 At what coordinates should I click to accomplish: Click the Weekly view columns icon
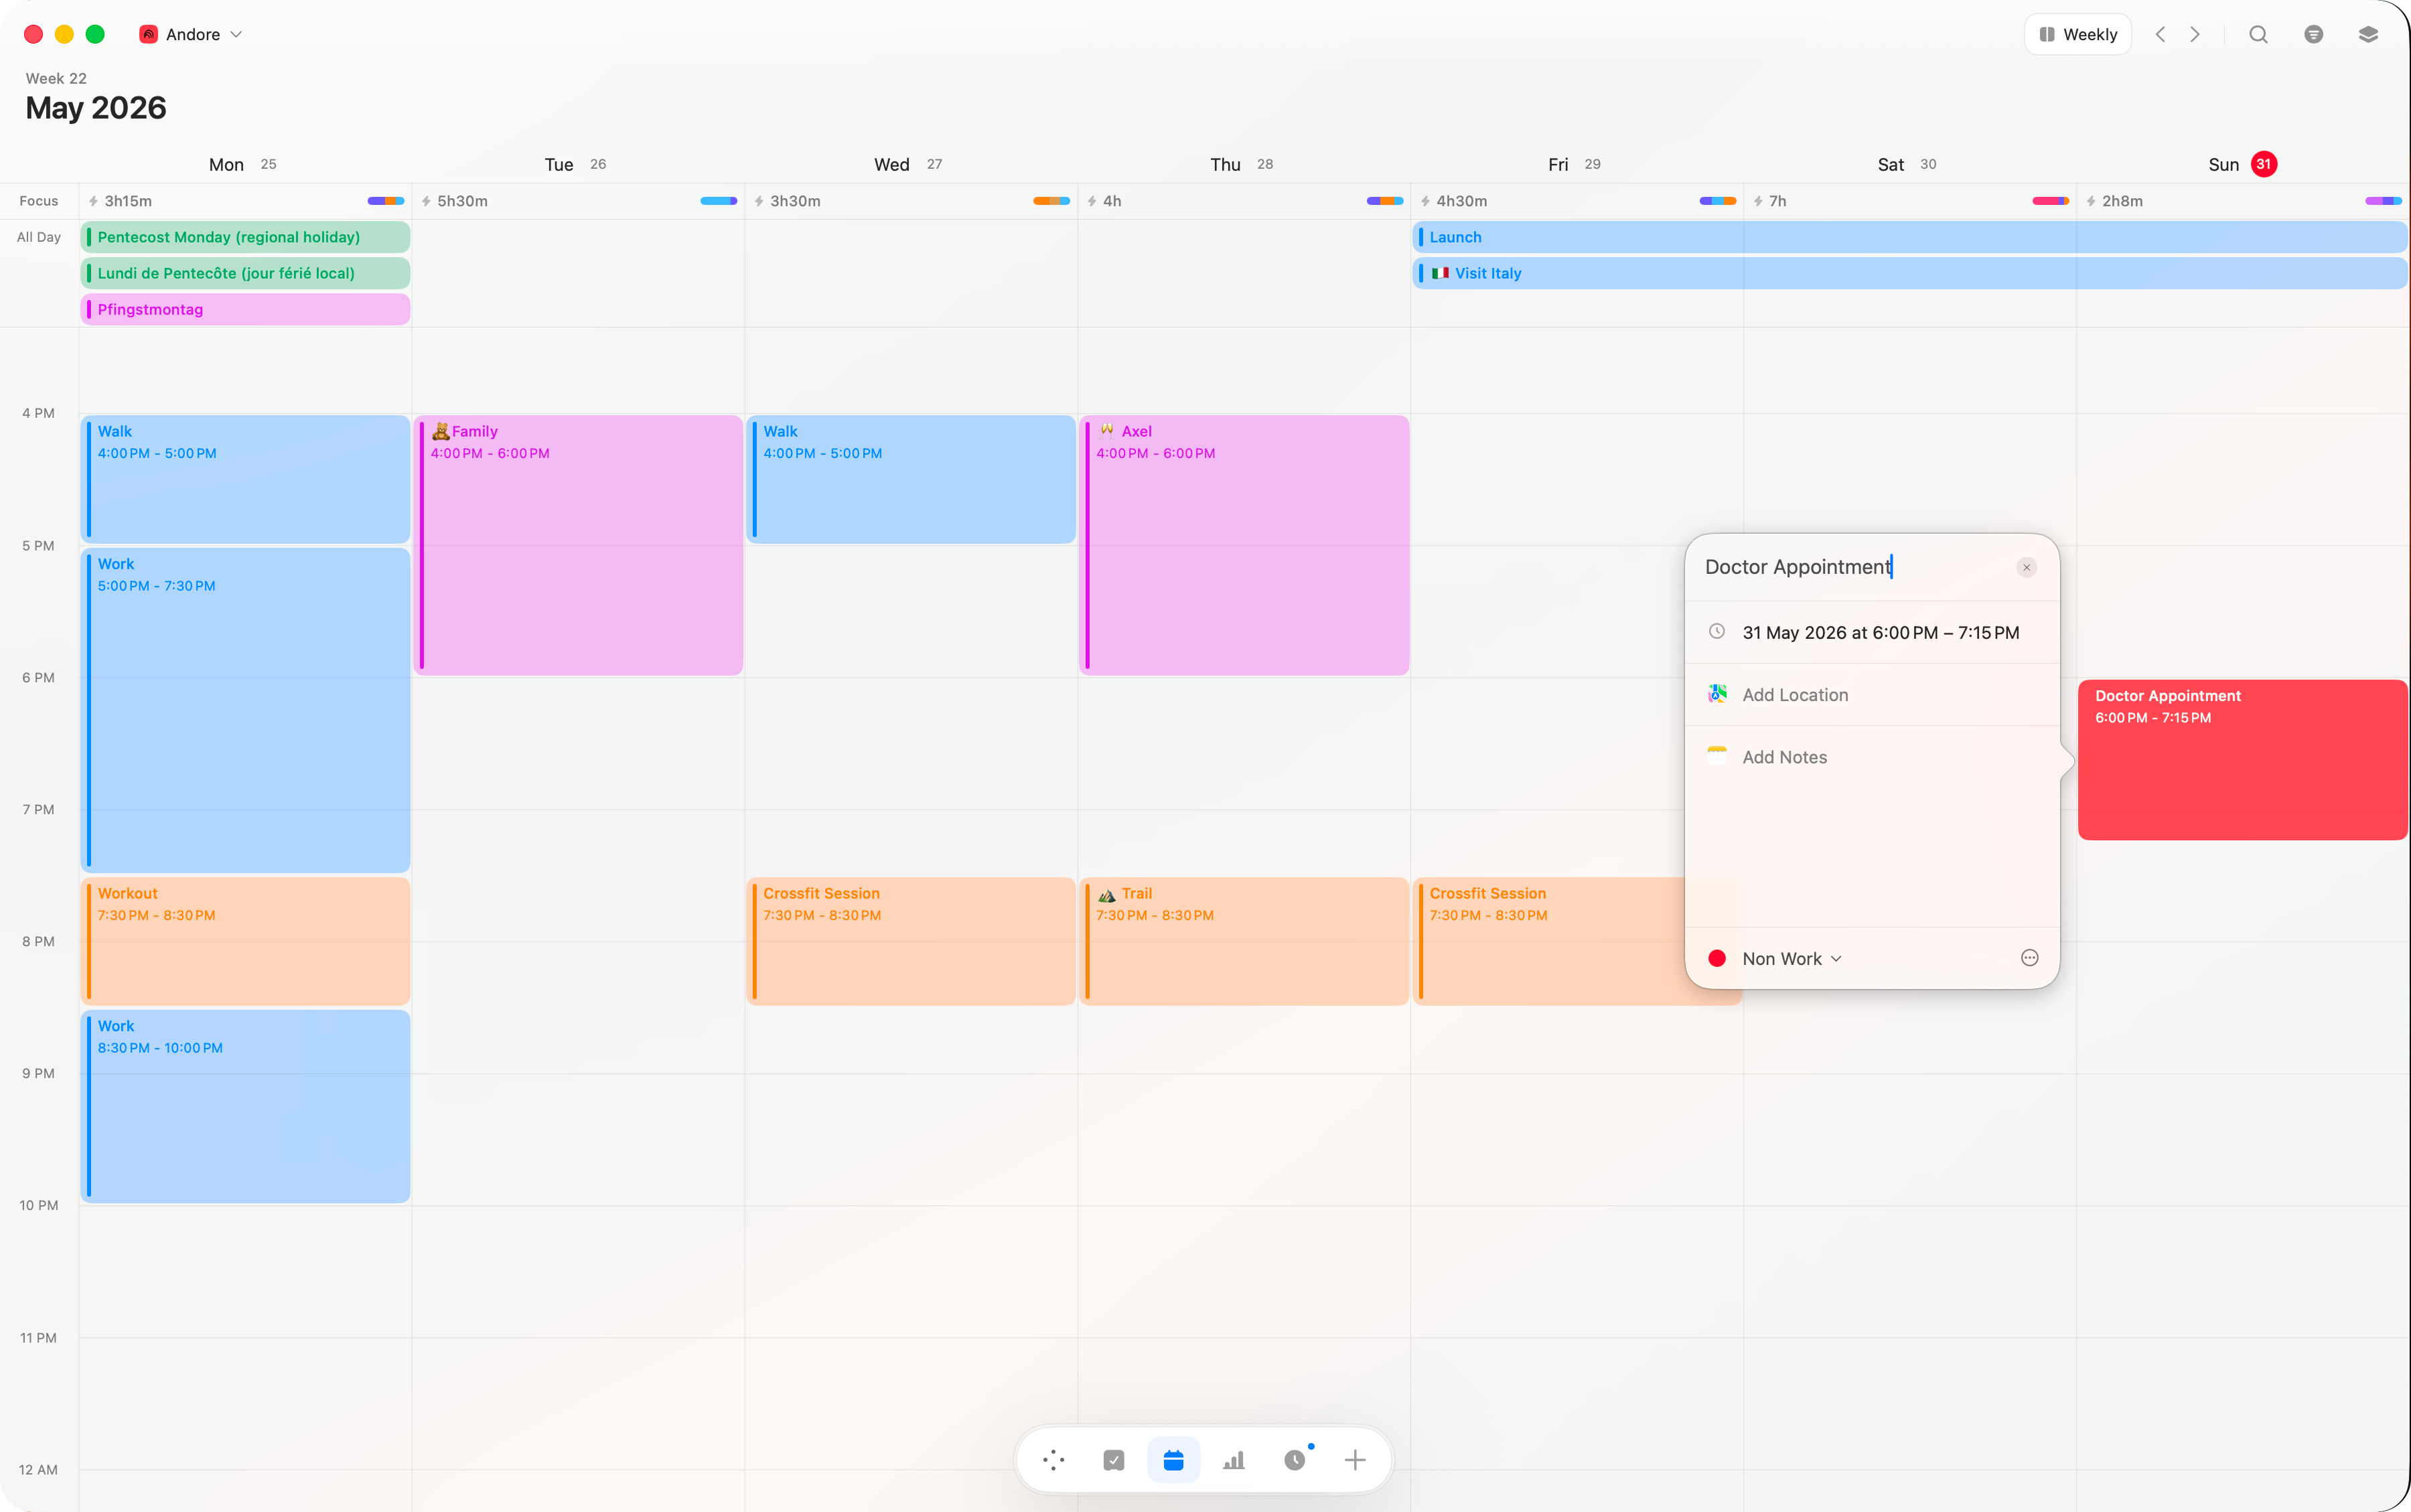[2047, 34]
